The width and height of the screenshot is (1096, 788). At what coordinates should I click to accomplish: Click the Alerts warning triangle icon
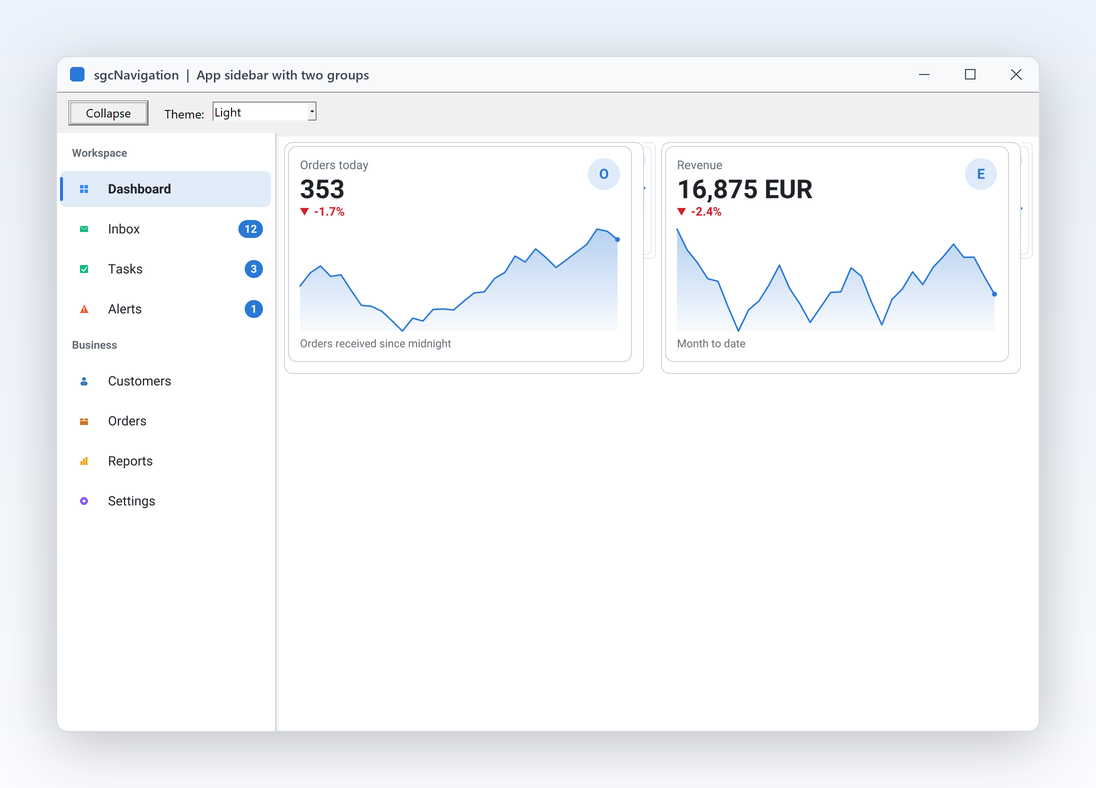coord(84,309)
